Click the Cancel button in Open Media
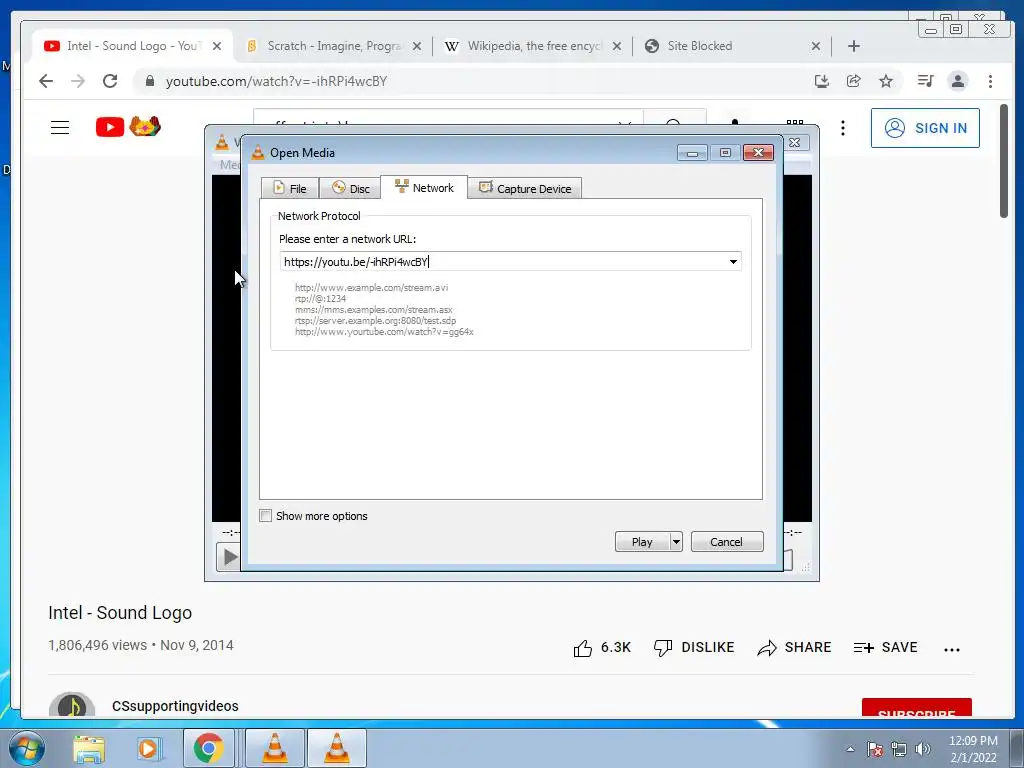This screenshot has width=1024, height=768. (x=727, y=542)
